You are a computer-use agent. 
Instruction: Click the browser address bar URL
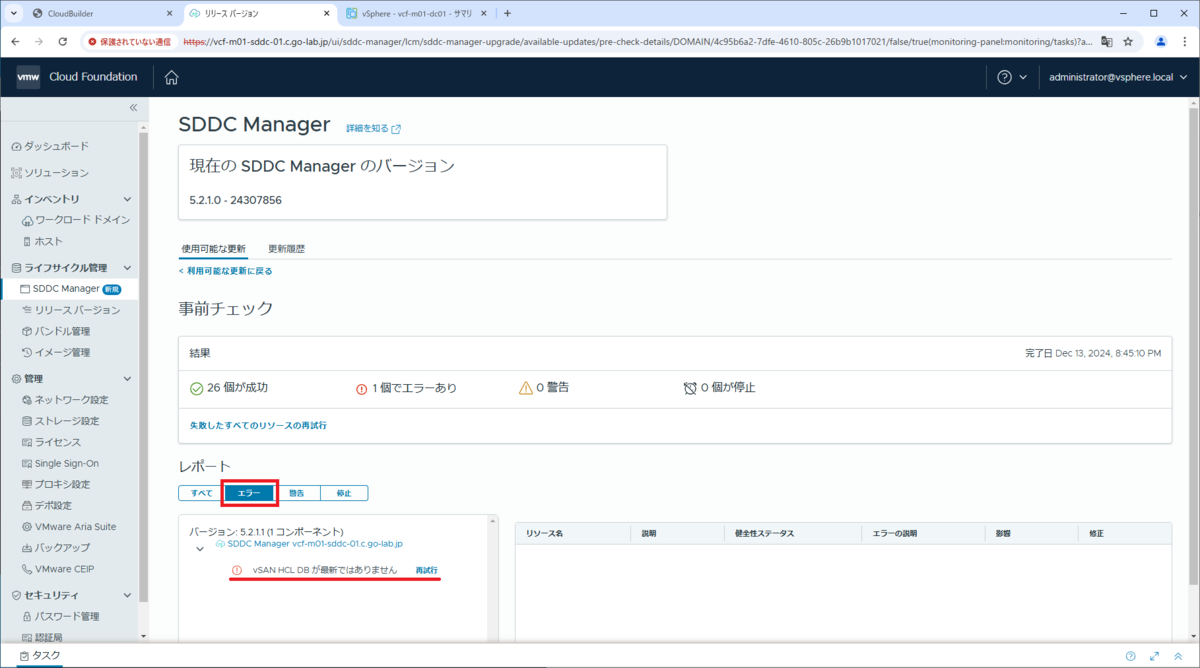click(638, 42)
